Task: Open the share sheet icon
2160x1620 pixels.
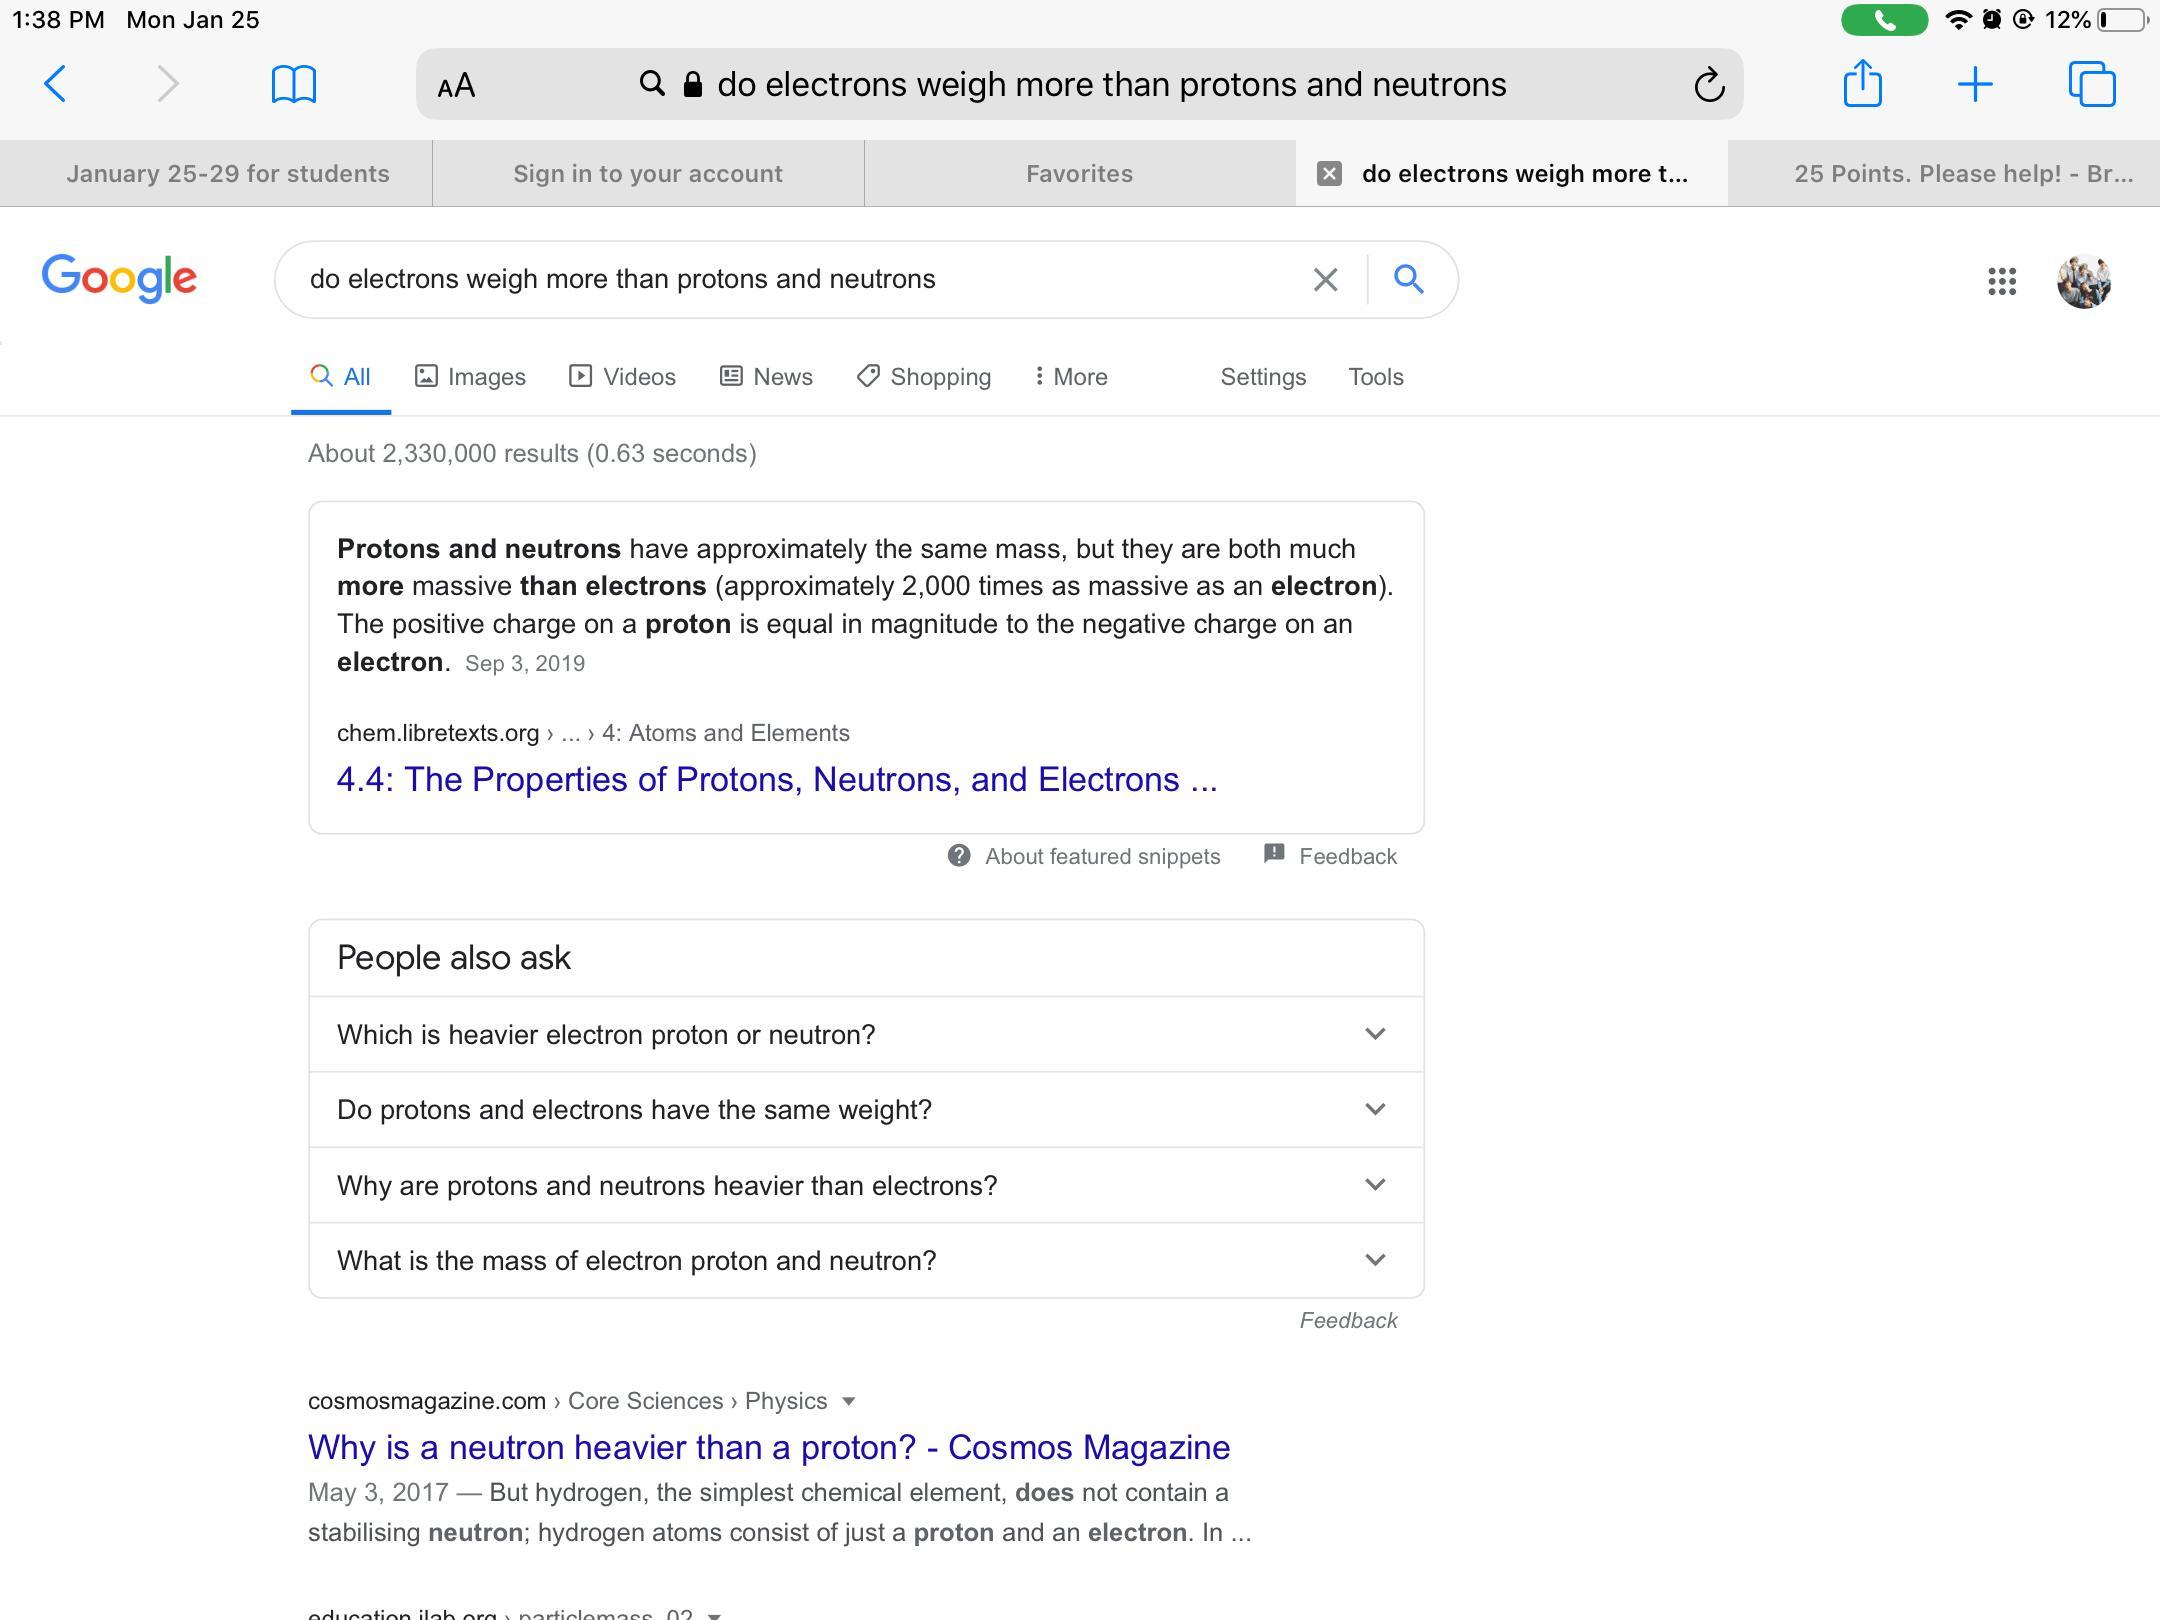Action: (1862, 84)
